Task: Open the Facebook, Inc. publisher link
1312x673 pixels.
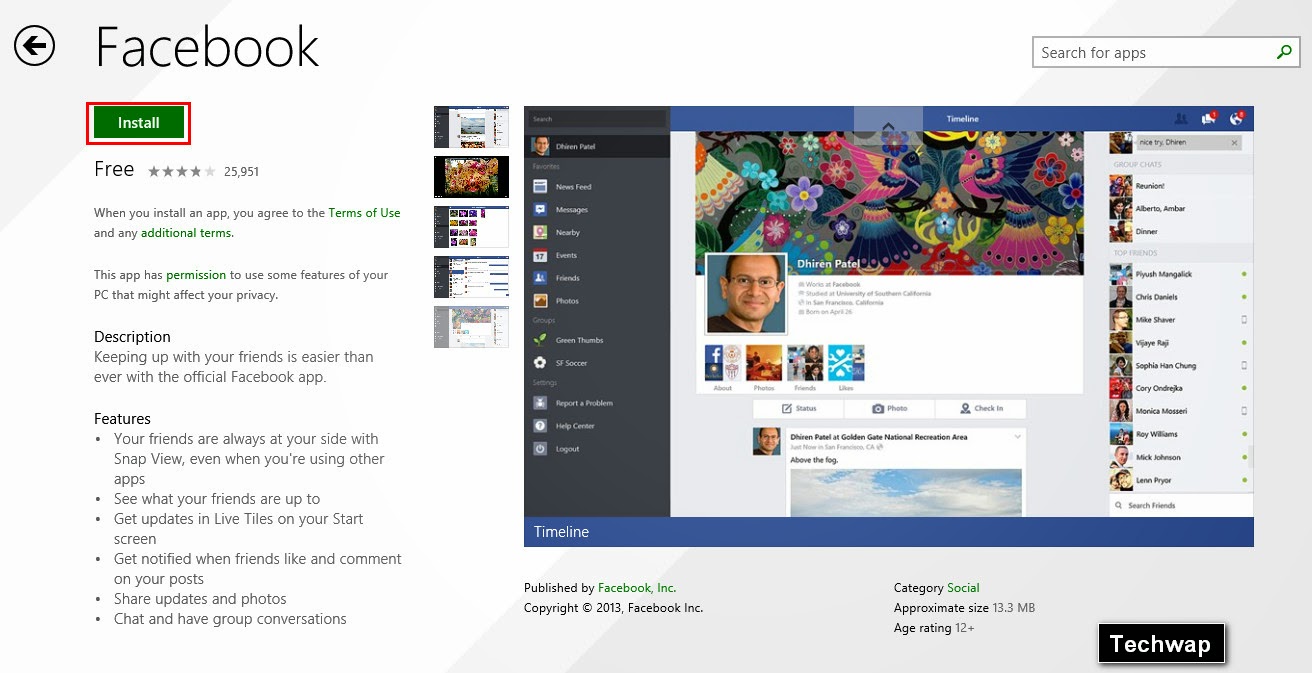Action: (x=637, y=588)
